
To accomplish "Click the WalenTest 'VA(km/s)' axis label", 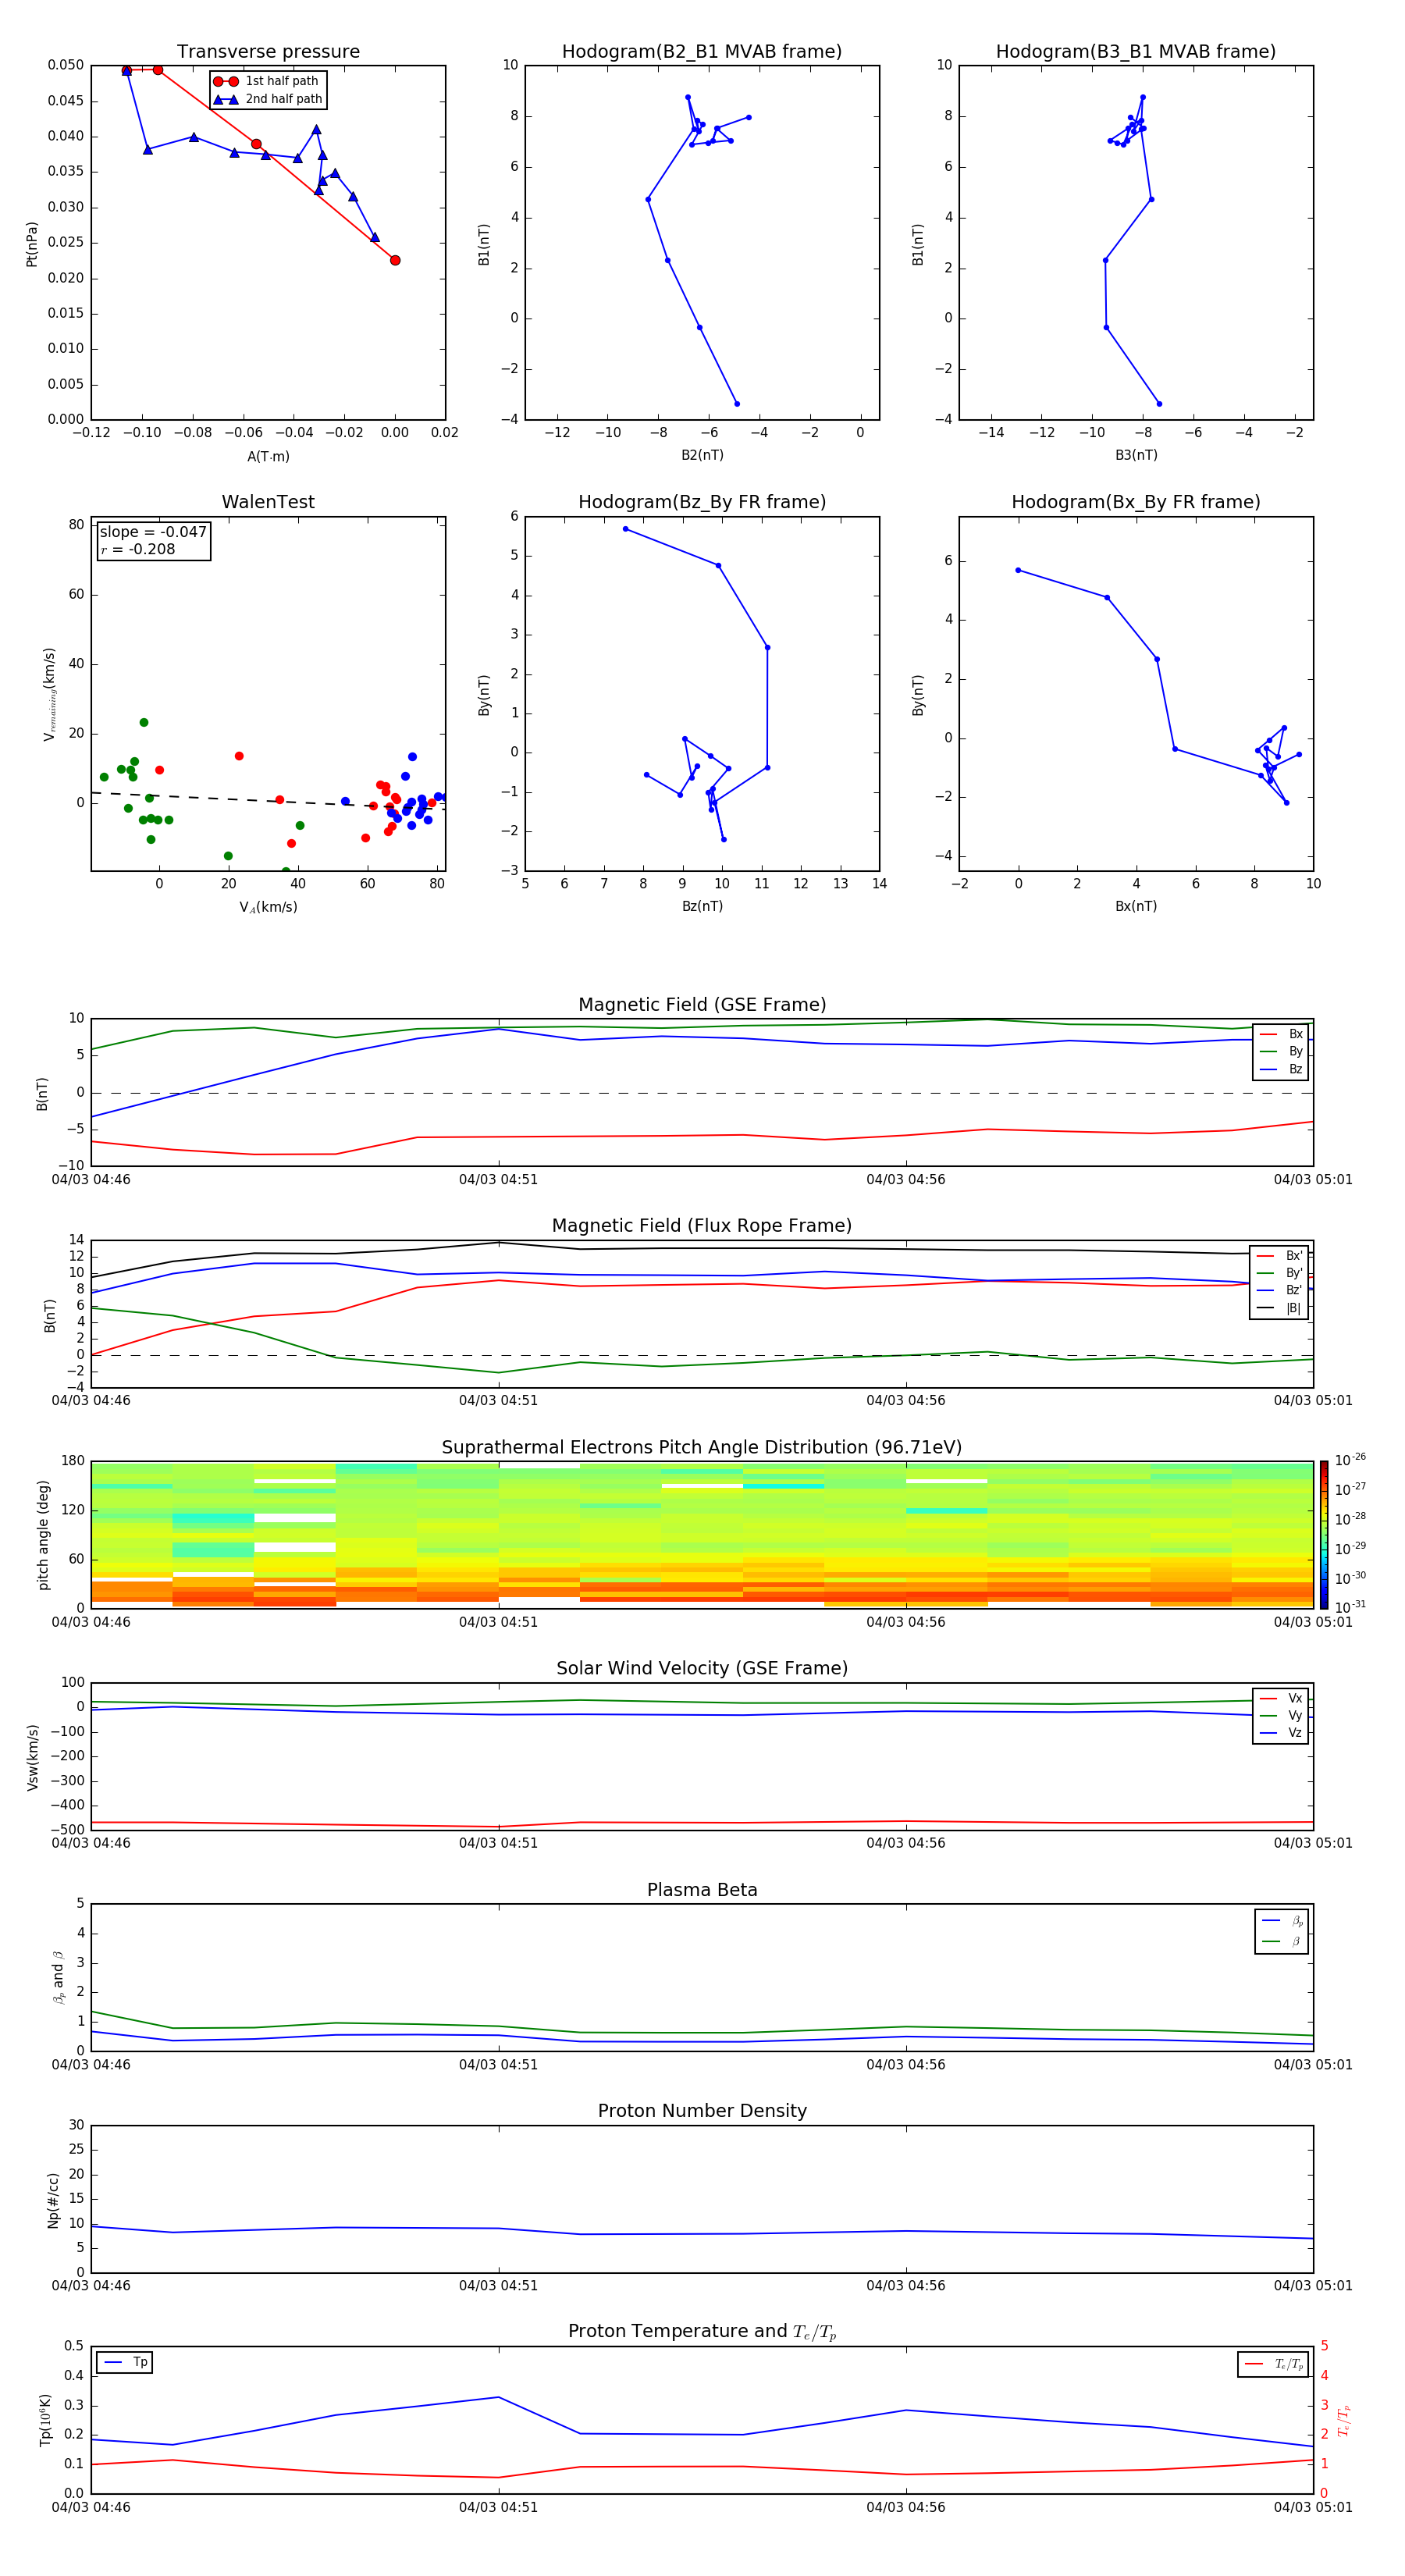I will [268, 907].
